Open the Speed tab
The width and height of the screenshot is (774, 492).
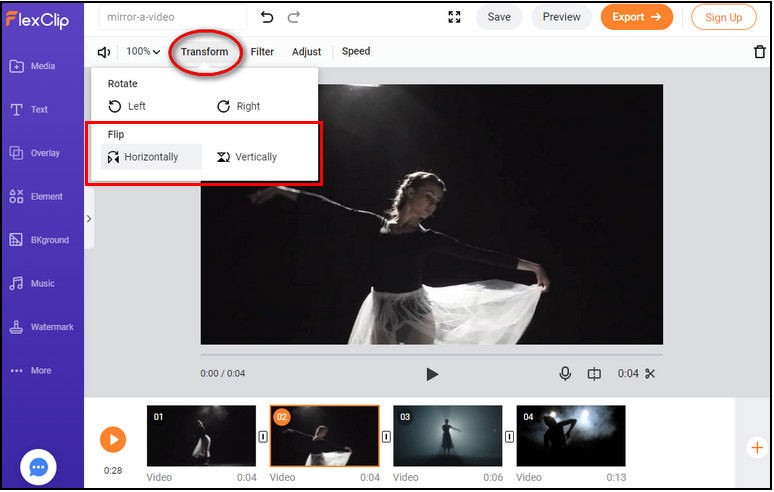pyautogui.click(x=356, y=51)
